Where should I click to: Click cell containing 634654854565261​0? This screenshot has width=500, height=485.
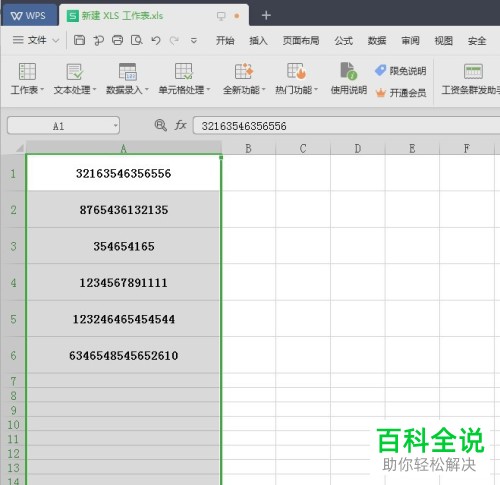pos(124,355)
